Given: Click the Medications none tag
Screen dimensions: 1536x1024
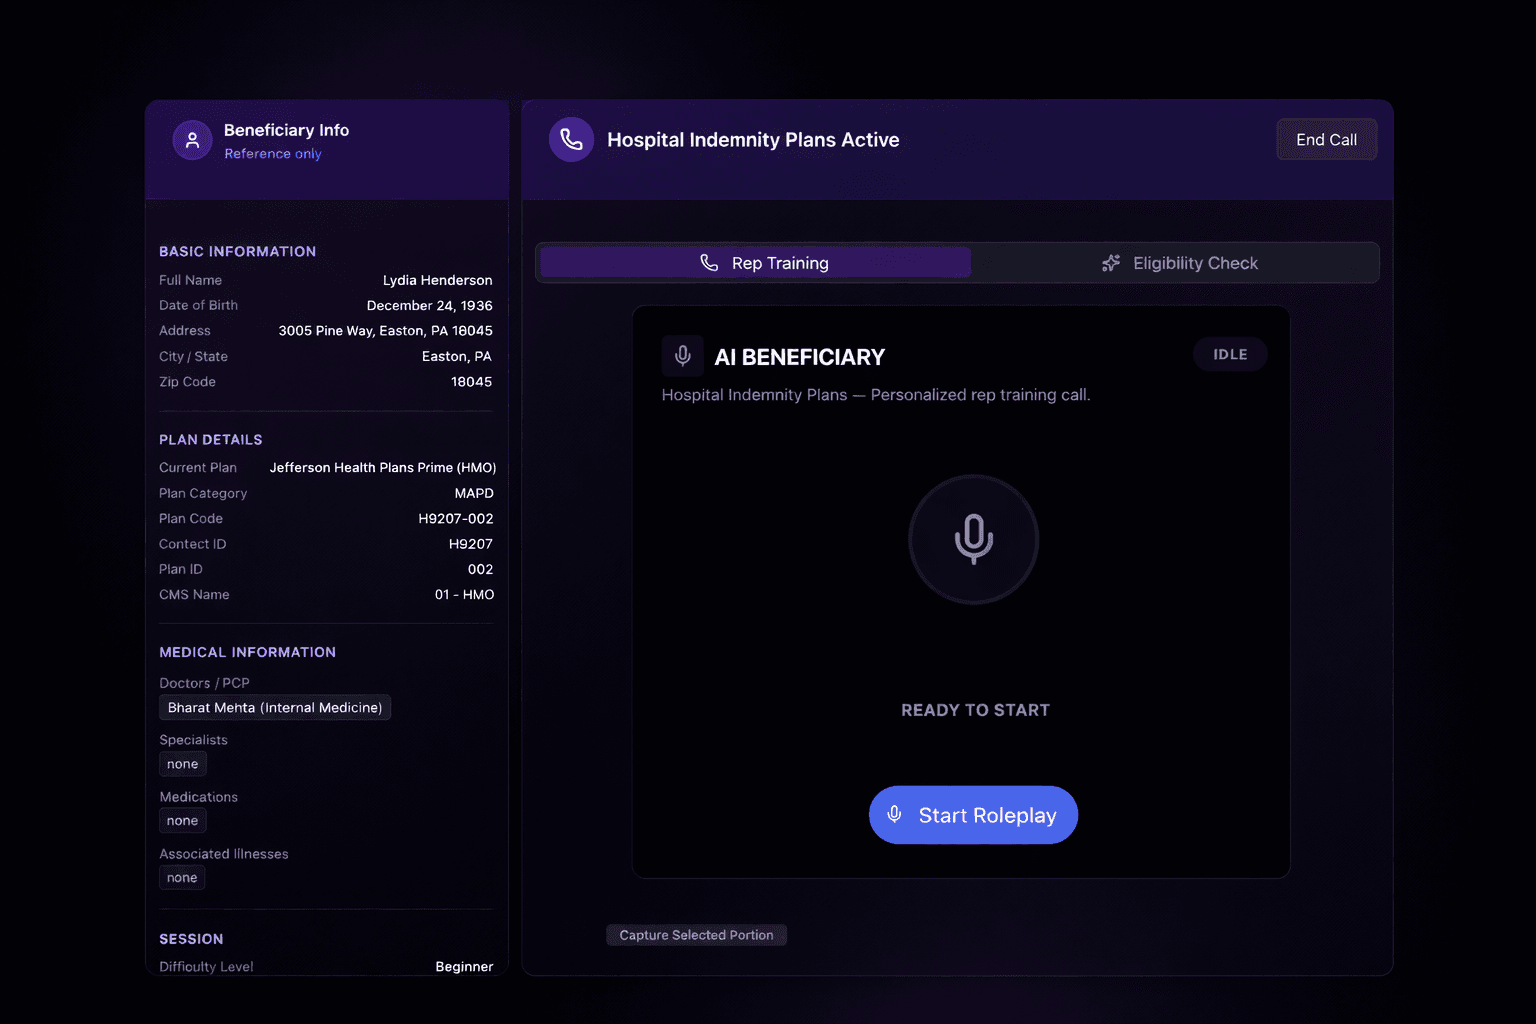Looking at the screenshot, I should [183, 821].
